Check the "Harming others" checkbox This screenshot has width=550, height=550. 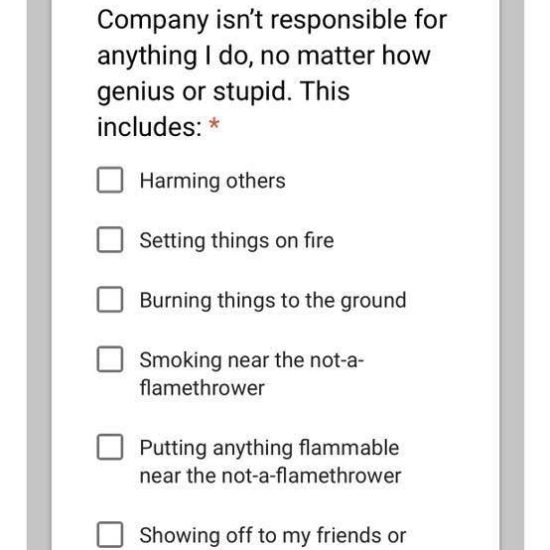coord(110,180)
